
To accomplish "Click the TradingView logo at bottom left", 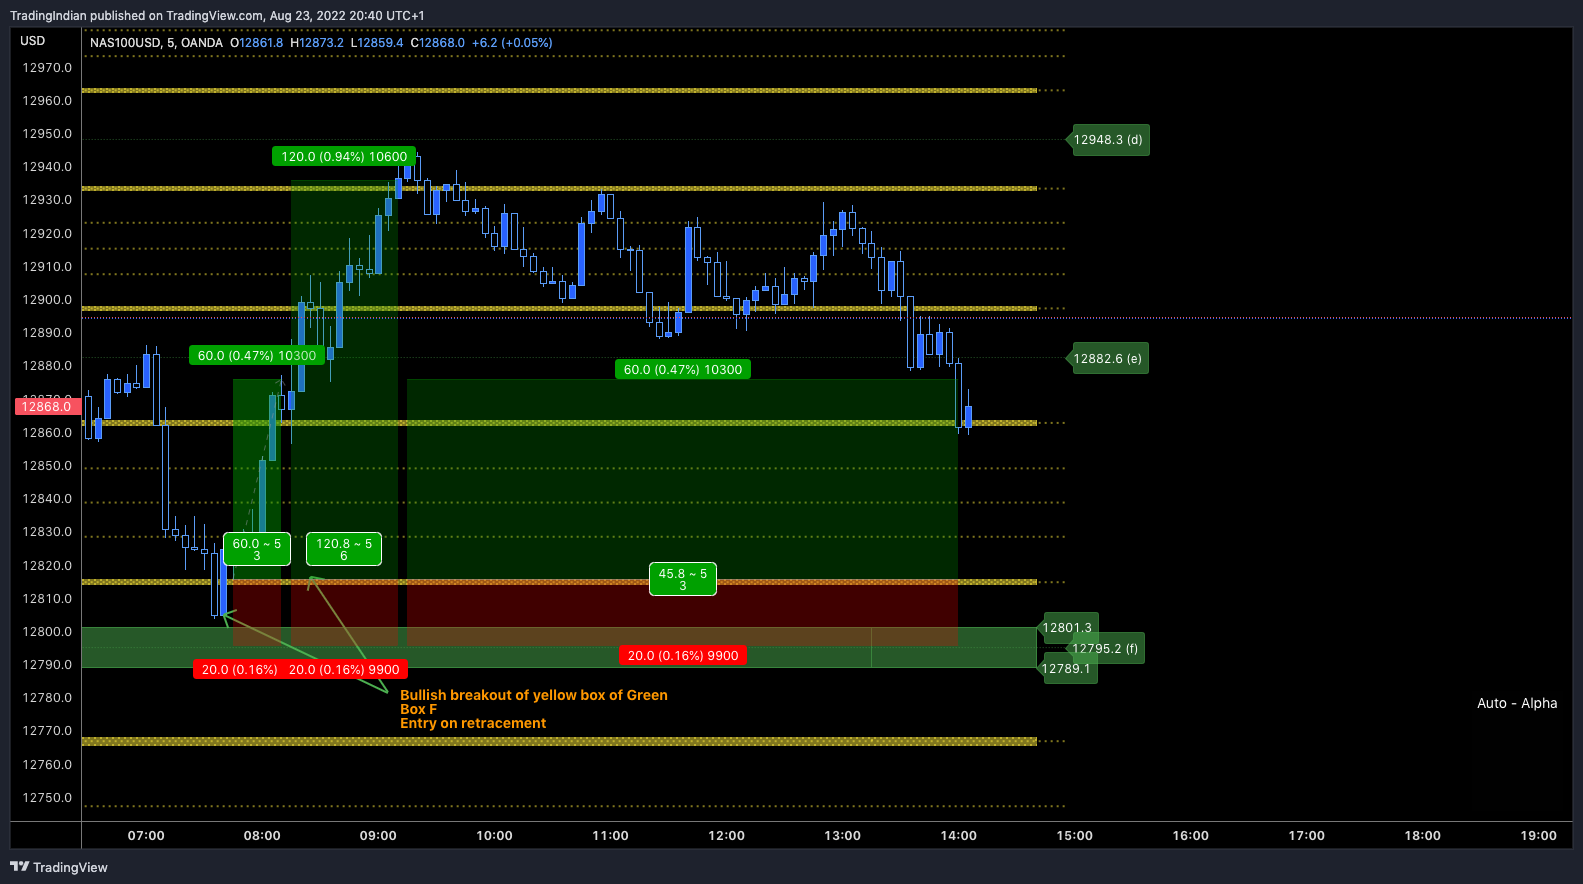I will point(59,867).
